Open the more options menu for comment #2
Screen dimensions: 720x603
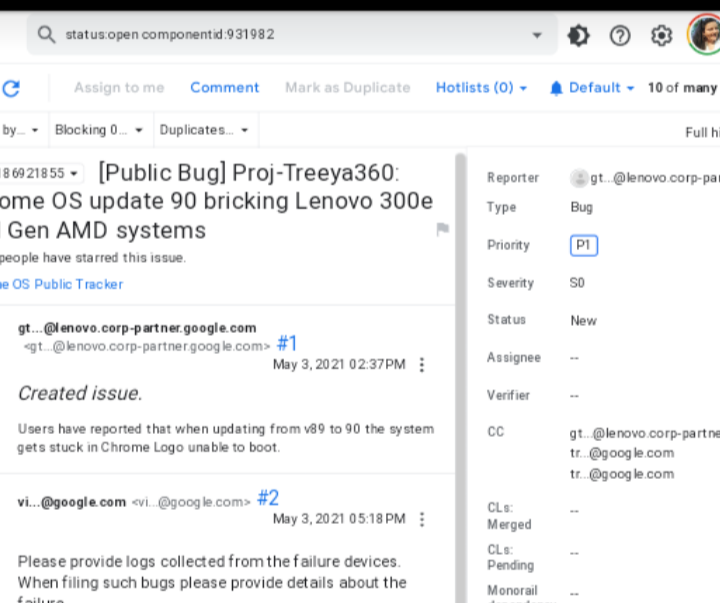pos(421,519)
